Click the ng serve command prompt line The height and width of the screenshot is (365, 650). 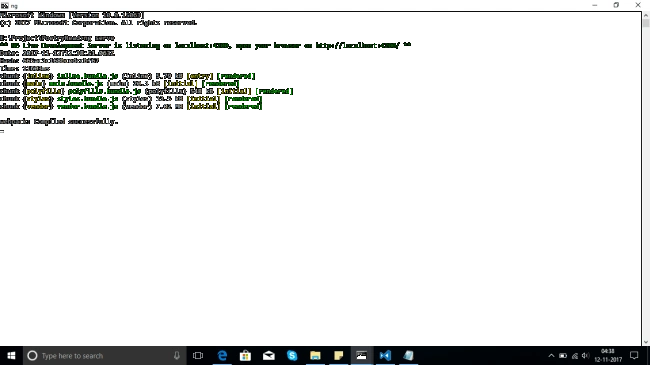pos(57,38)
